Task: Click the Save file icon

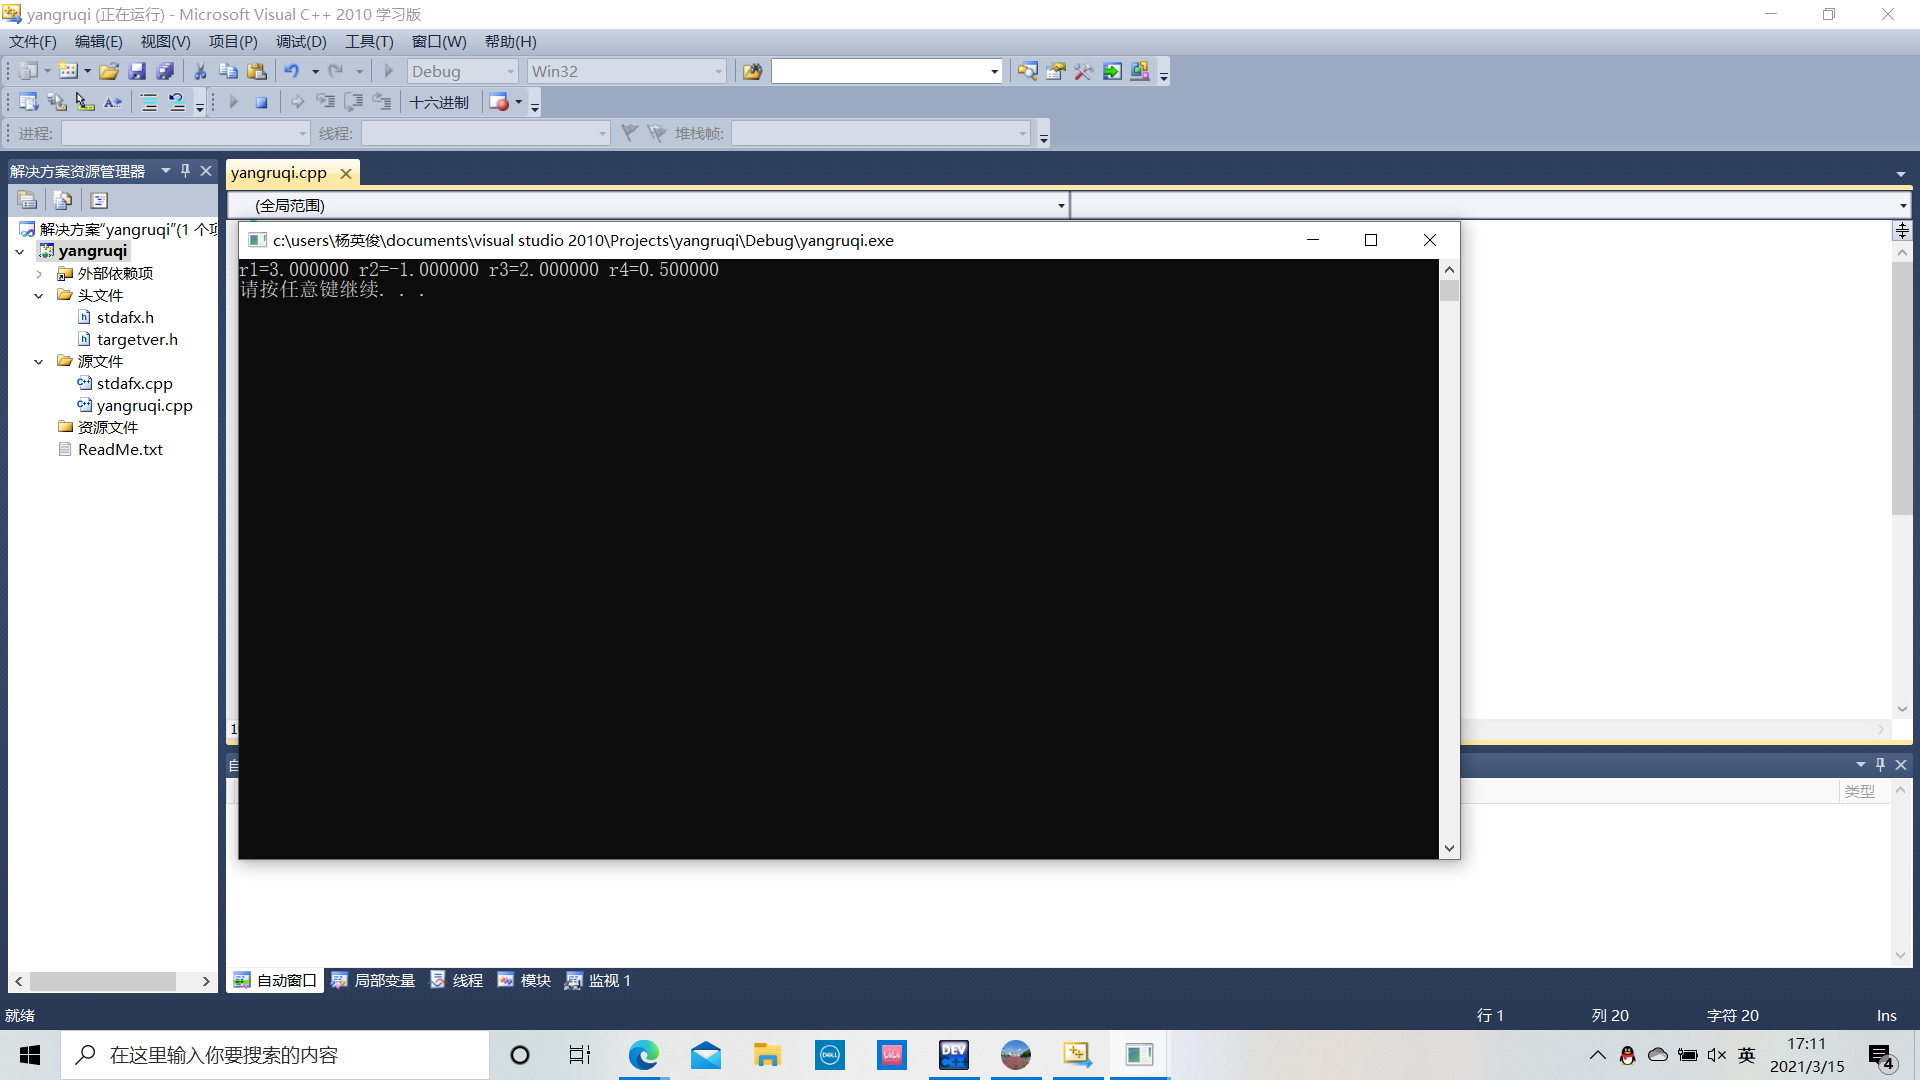Action: click(x=137, y=71)
